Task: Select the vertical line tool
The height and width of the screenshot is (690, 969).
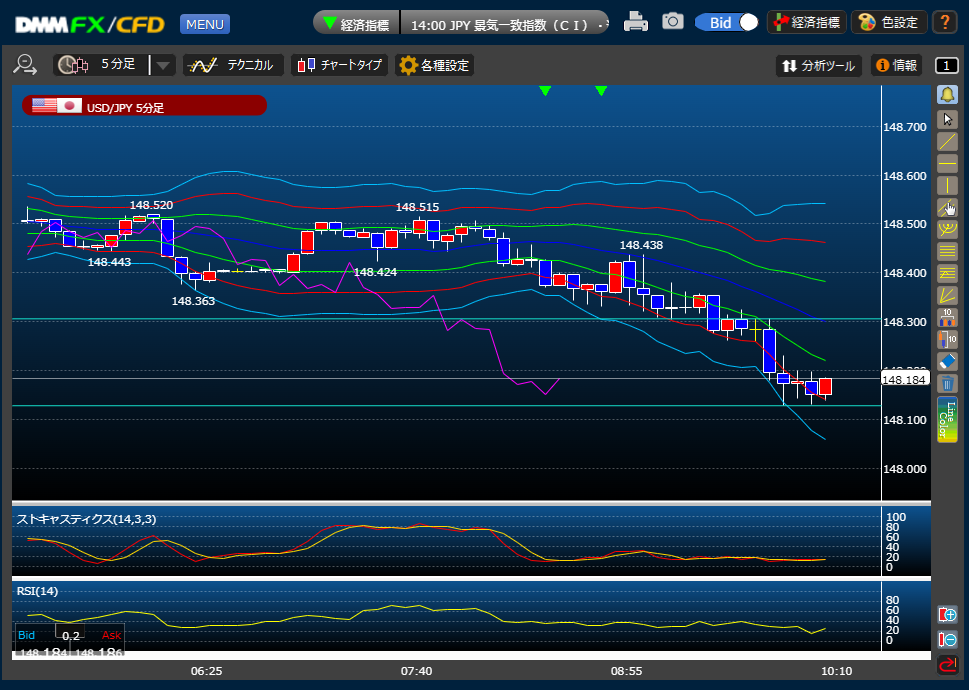Action: pos(947,185)
